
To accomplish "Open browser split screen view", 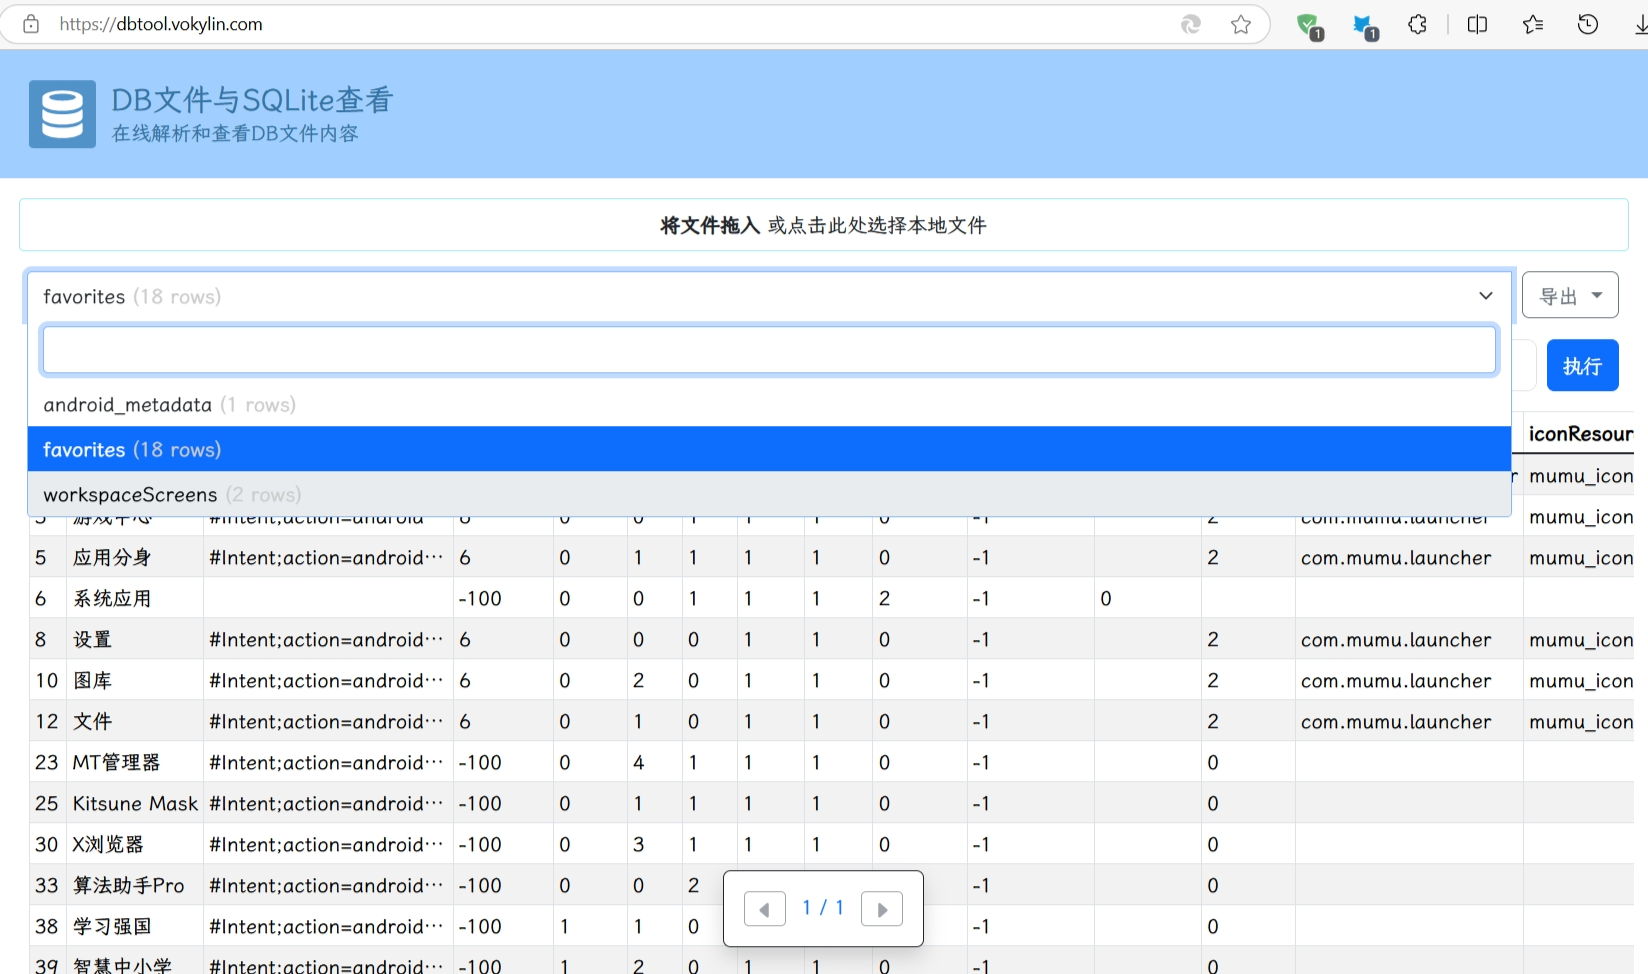I will click(x=1477, y=24).
